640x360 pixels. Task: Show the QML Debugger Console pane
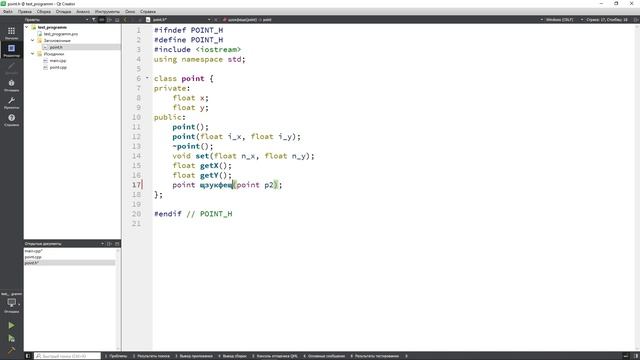pyautogui.click(x=275, y=356)
